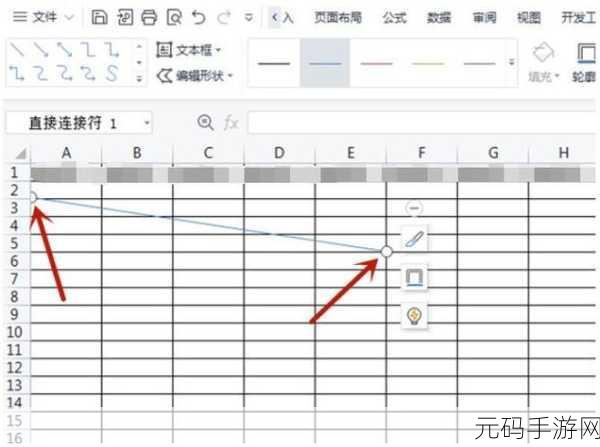Choose the red line style preset
This screenshot has height=447, width=600.
tap(376, 63)
